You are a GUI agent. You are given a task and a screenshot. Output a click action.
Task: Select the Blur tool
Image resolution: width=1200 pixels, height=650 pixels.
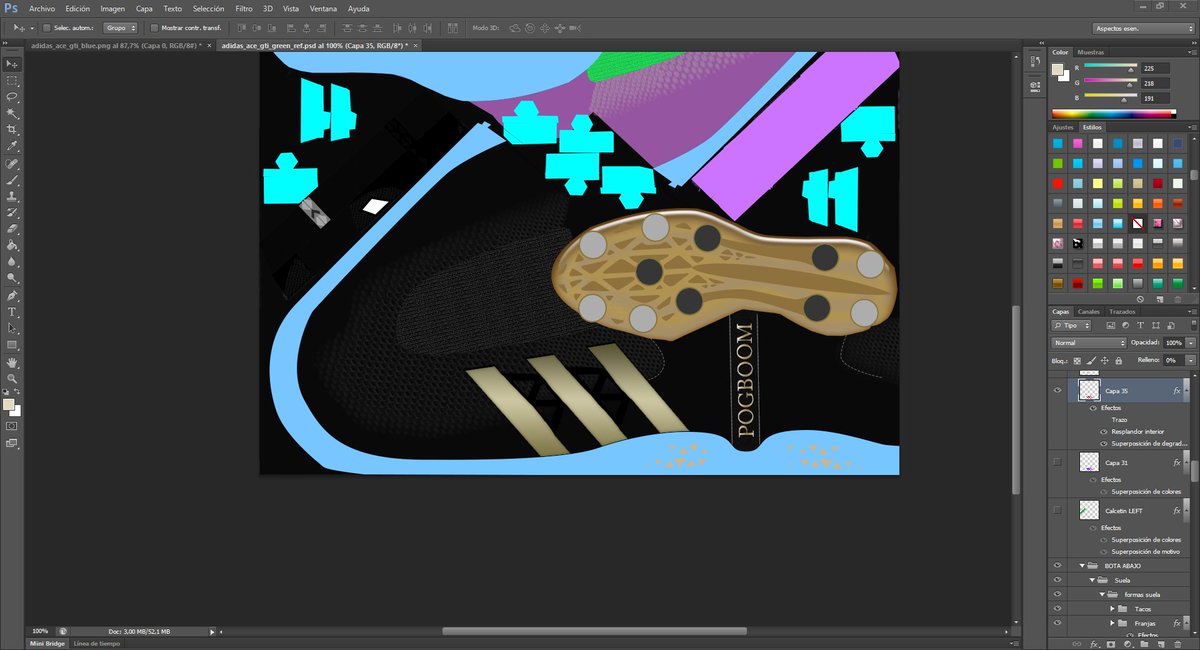pos(12,262)
